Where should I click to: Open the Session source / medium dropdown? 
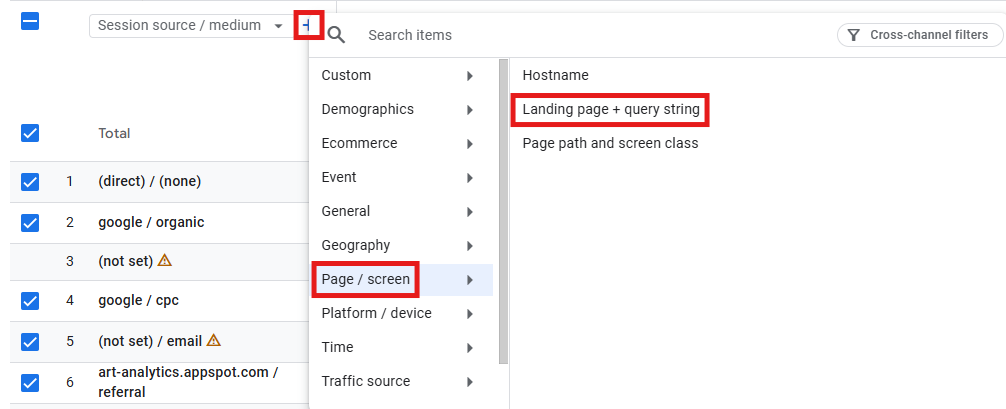(189, 26)
